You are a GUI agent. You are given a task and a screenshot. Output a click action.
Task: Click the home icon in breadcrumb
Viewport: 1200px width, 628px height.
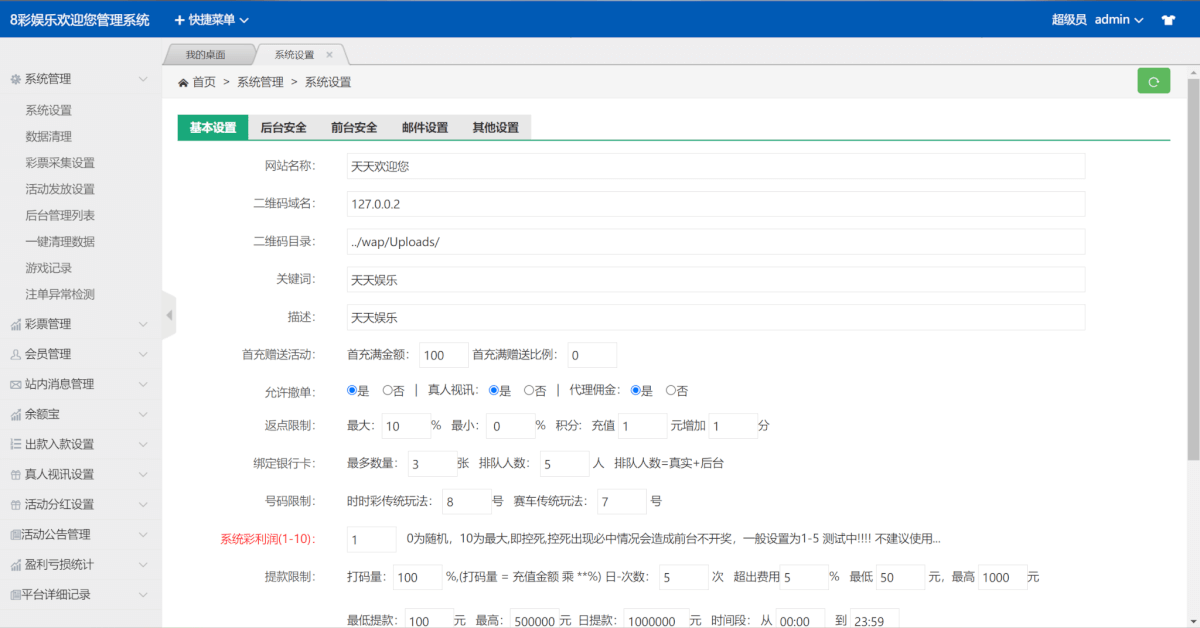183,82
